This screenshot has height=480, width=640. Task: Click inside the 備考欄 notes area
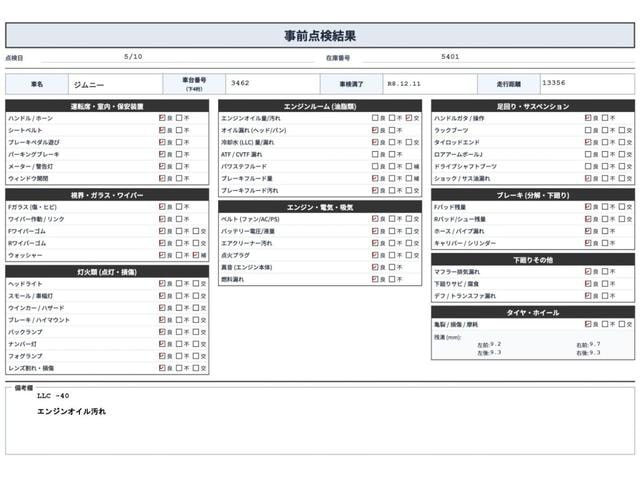320,421
